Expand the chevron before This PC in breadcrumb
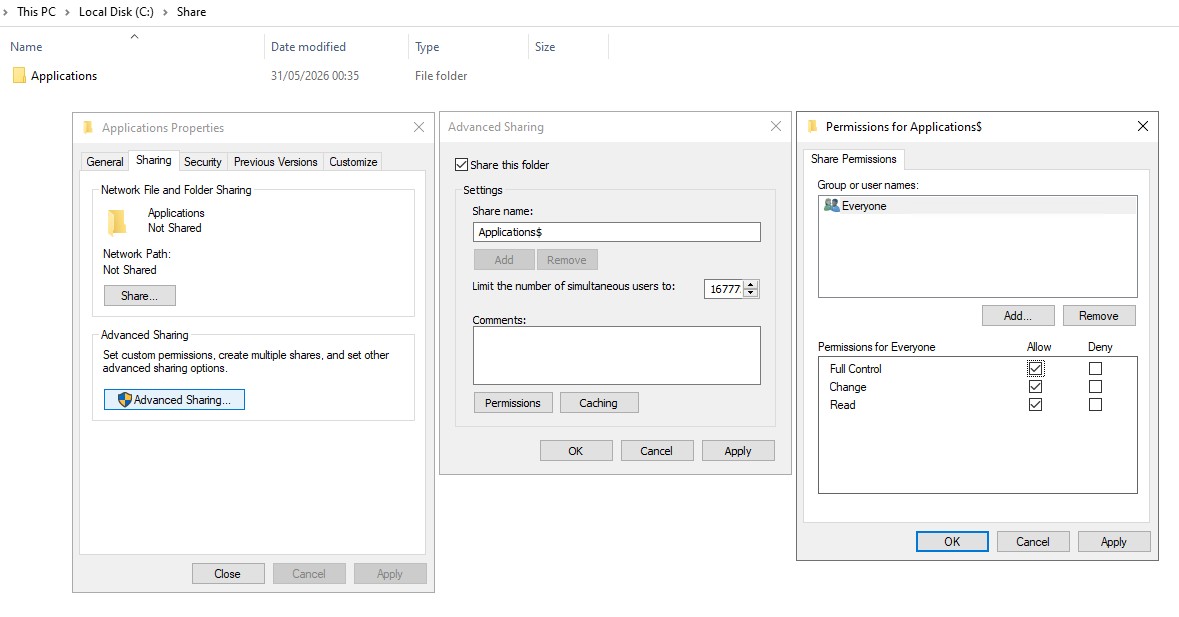1179x617 pixels. [x=5, y=12]
